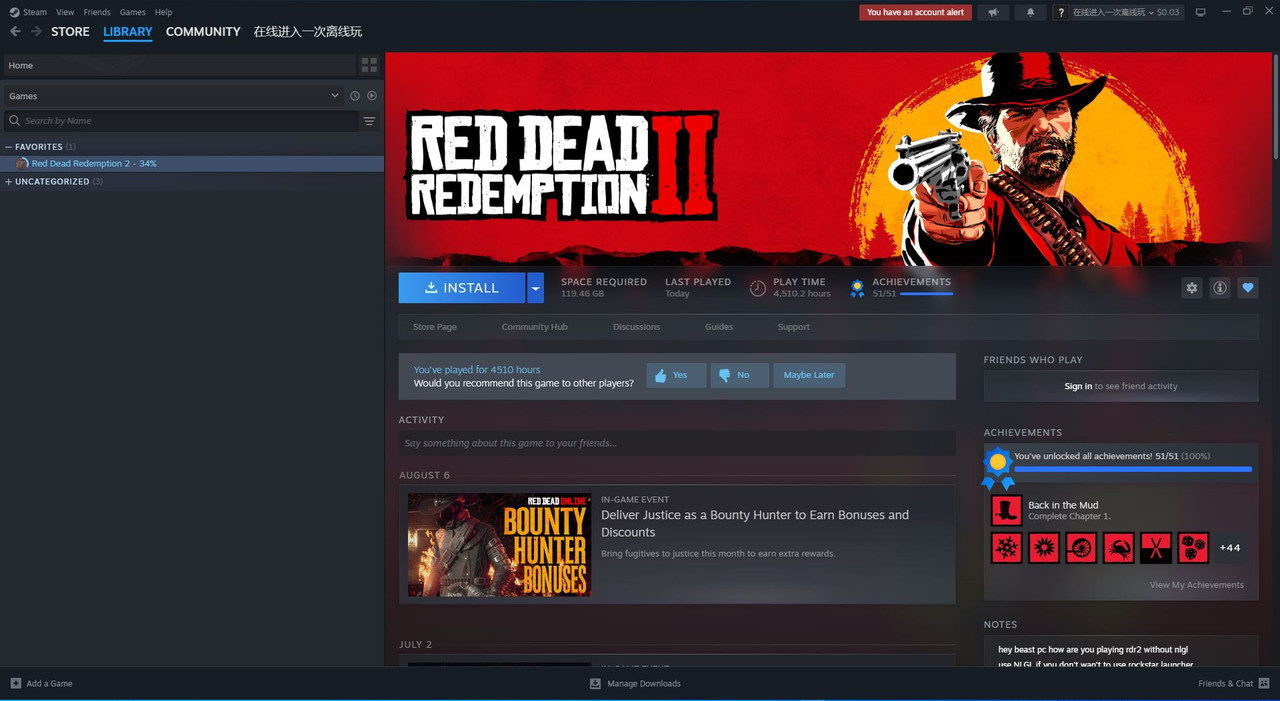Open the Help menu
This screenshot has height=701, width=1280.
(x=163, y=12)
